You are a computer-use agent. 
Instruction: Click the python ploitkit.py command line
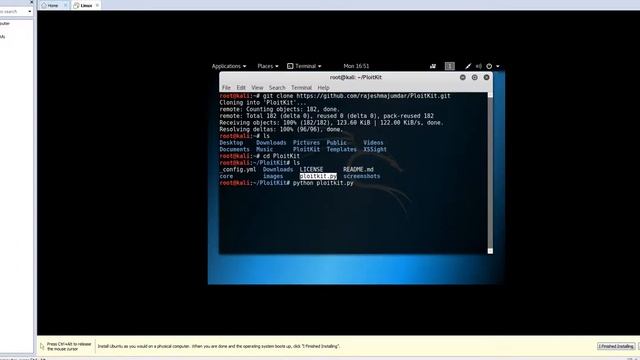323,183
